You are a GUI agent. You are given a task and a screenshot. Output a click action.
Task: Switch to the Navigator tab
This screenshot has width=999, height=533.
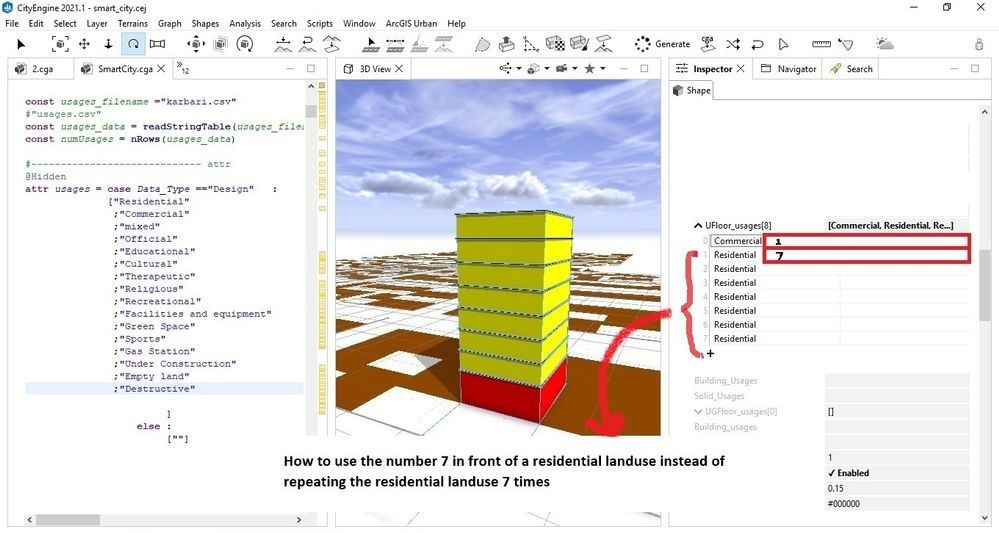[x=788, y=69]
